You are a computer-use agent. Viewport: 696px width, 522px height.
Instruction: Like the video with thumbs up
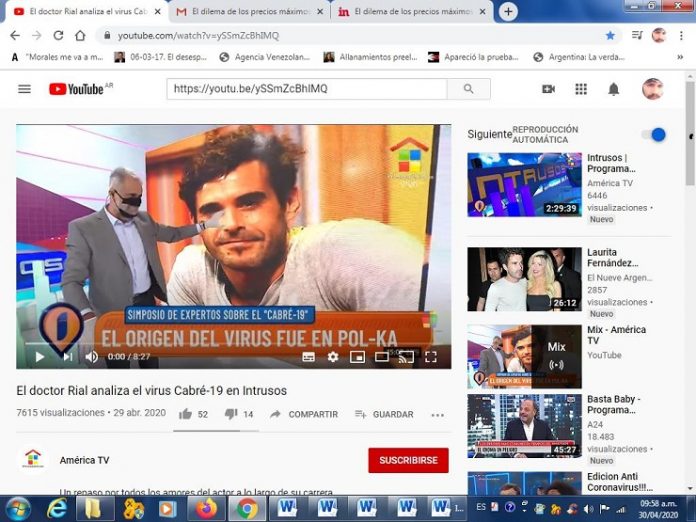185,414
